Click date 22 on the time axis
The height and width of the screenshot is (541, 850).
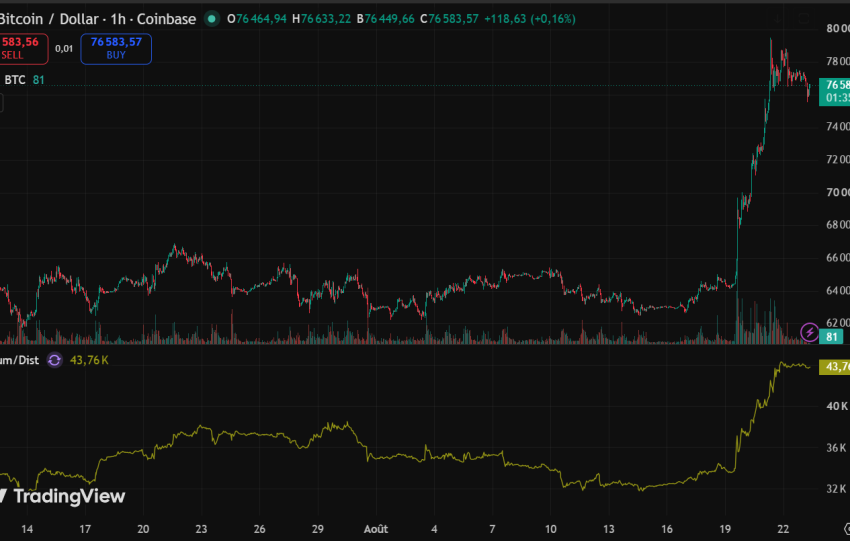click(783, 529)
